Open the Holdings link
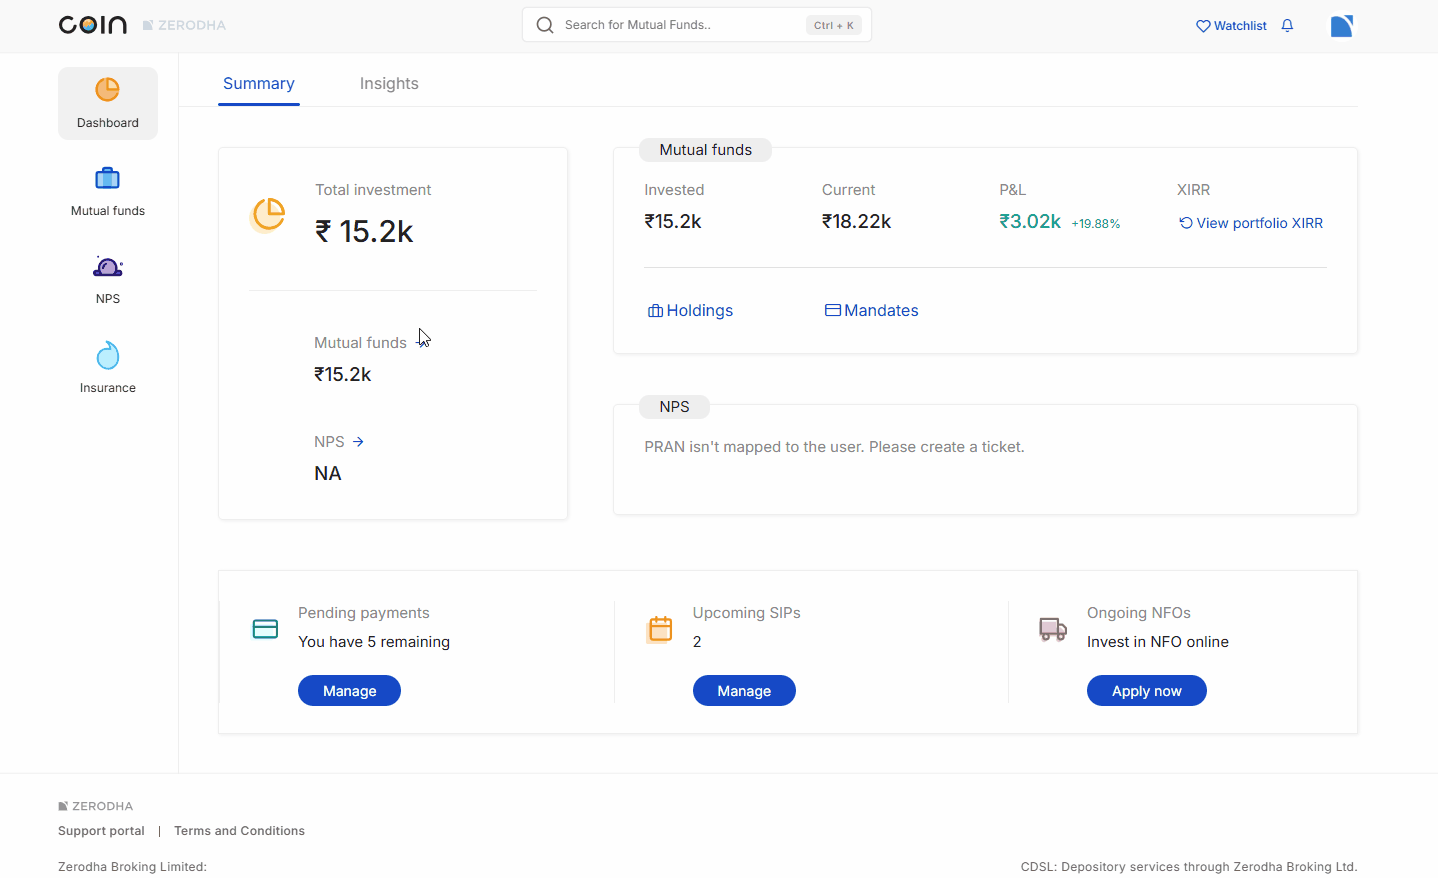Viewport: 1438px width, 878px height. click(690, 311)
